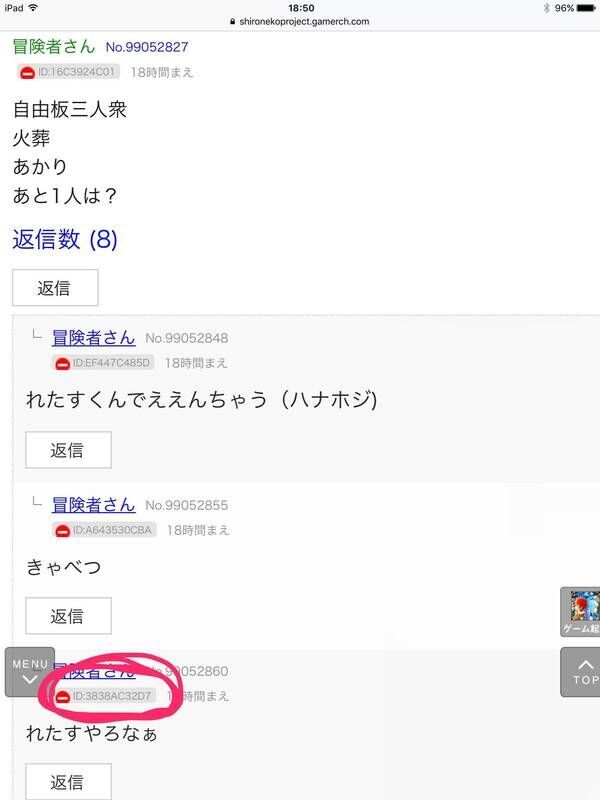The width and height of the screenshot is (600, 800).
Task: Expand the MENU chevron button
Action: pyautogui.click(x=30, y=672)
